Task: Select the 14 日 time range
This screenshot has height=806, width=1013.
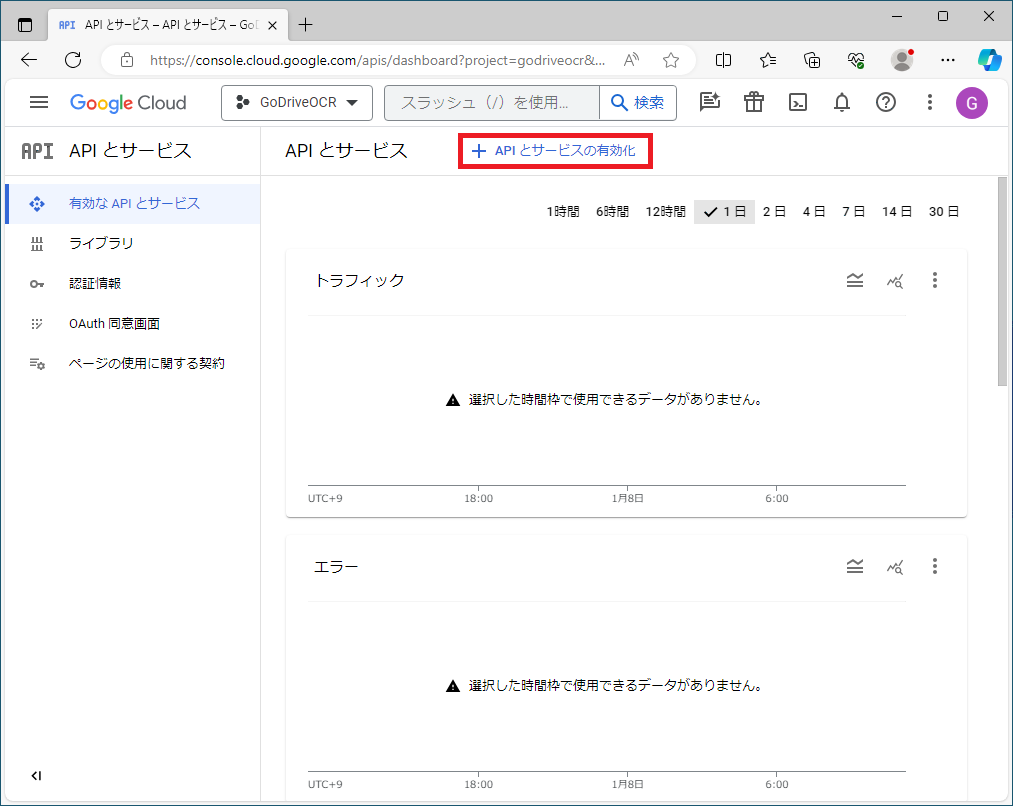Action: (x=897, y=212)
